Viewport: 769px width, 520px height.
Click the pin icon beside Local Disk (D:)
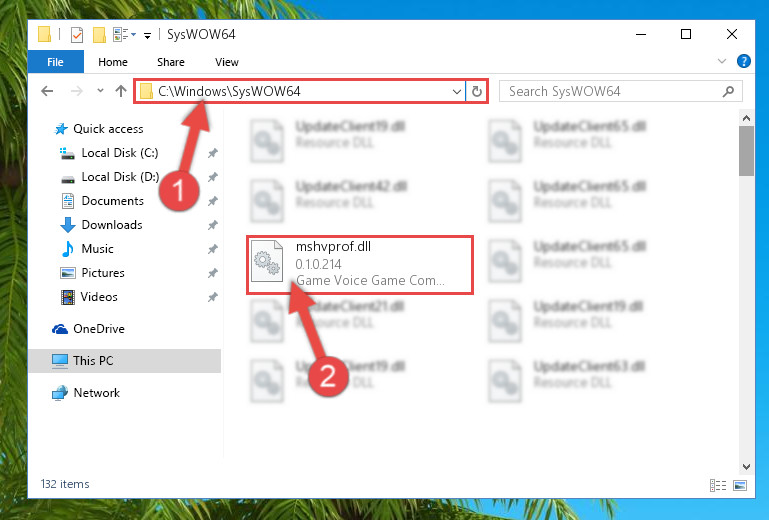(x=212, y=177)
